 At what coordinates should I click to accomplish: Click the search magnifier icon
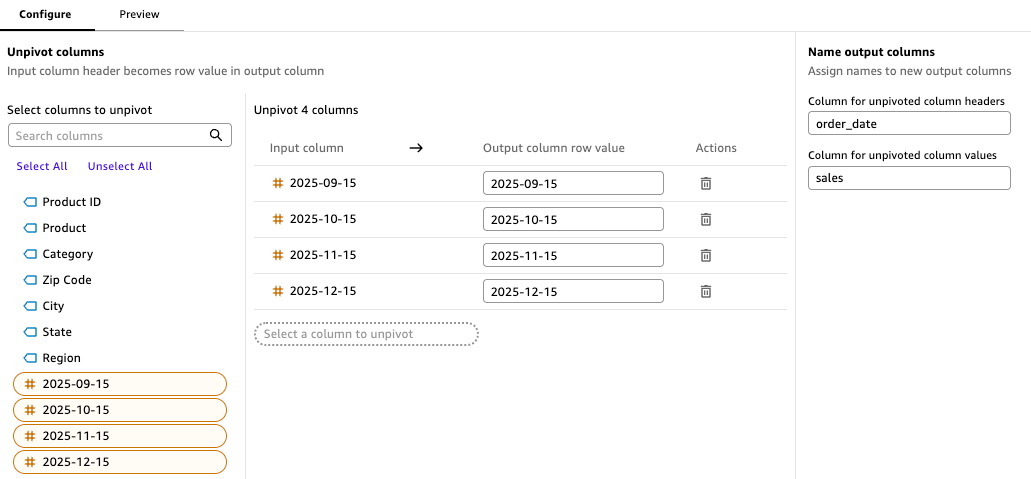216,136
